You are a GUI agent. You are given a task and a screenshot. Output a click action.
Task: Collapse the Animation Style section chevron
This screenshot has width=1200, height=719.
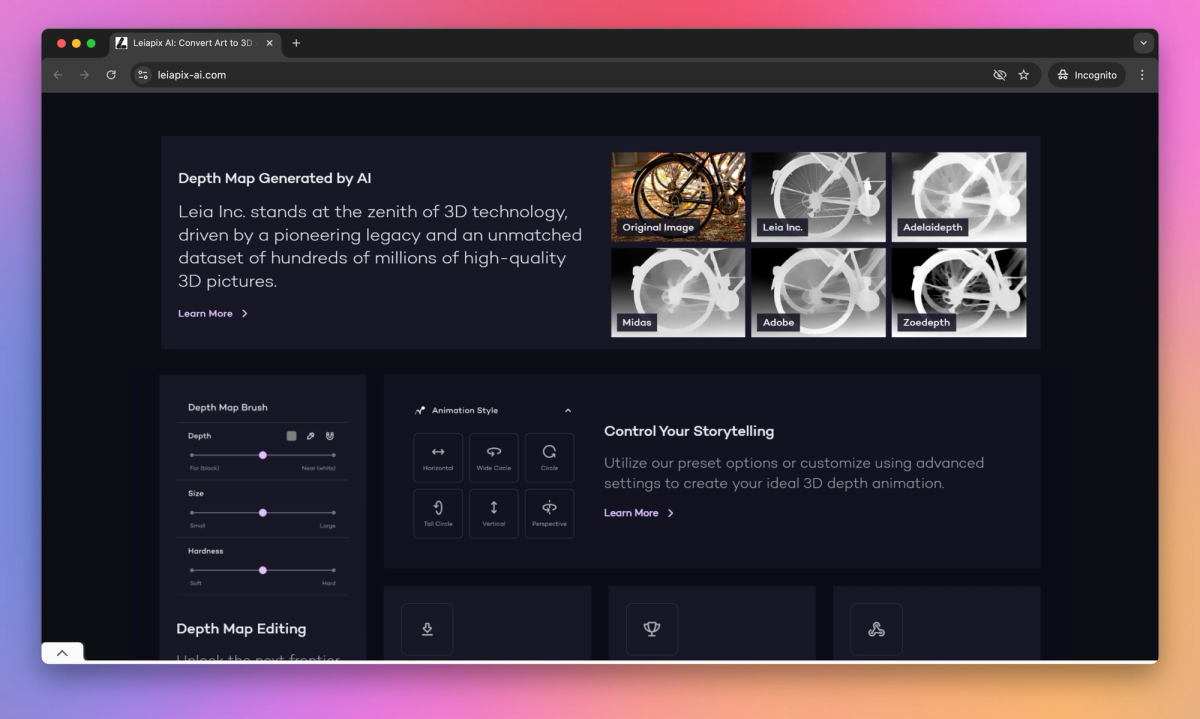click(568, 411)
